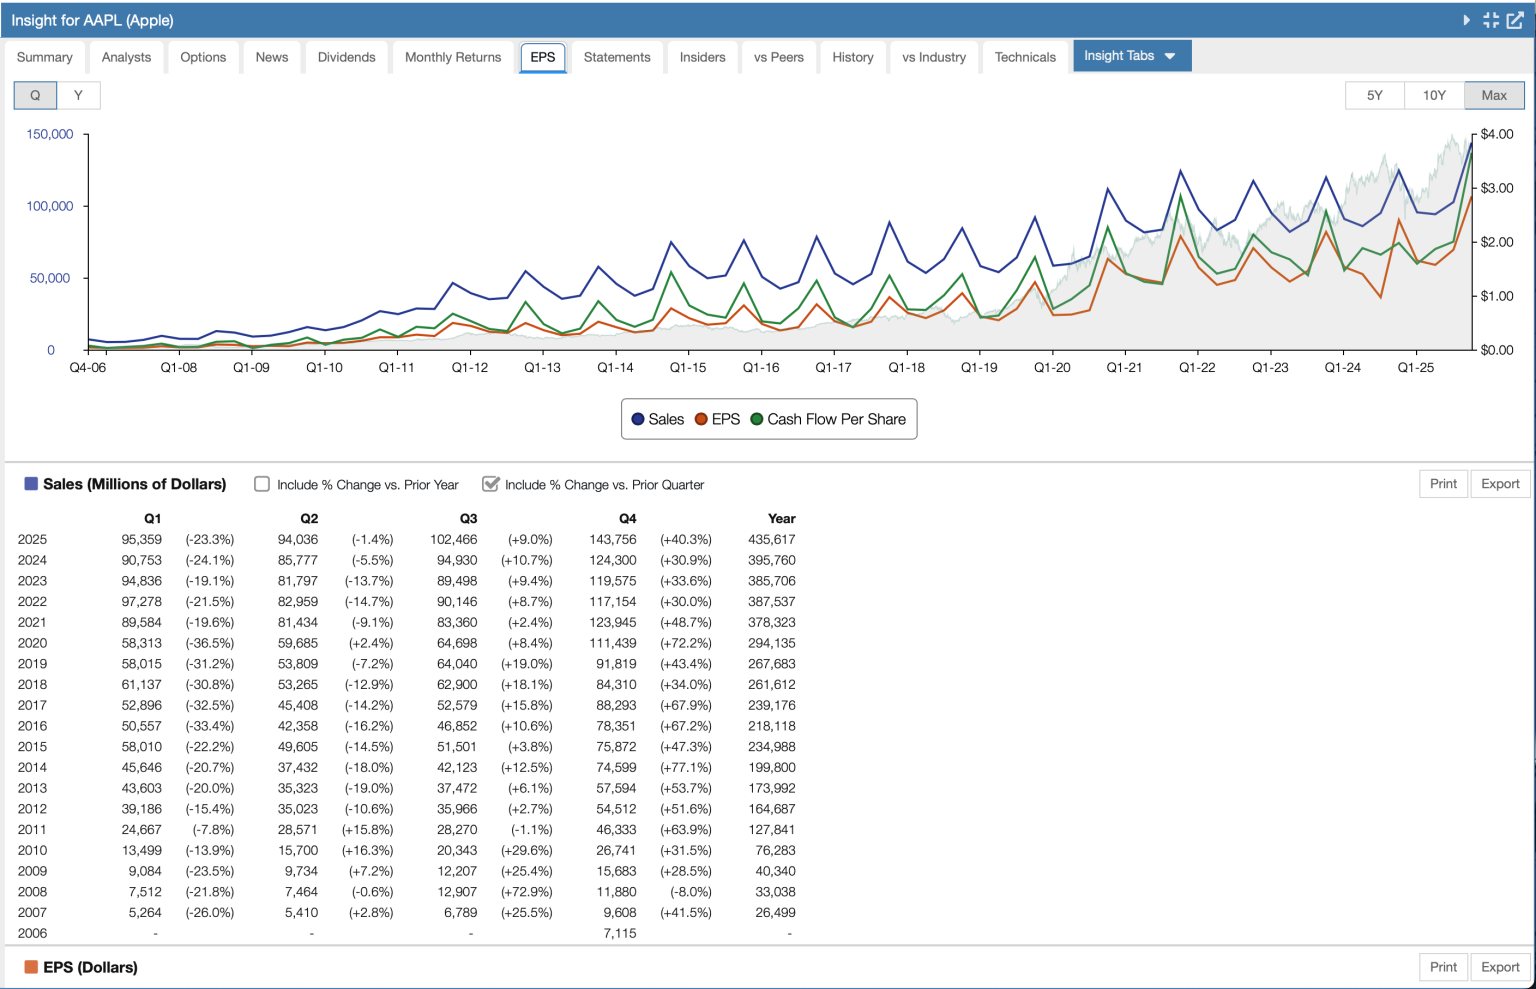Screen dimensions: 1536x989
Task: Open the insight in a new window icon
Action: click(x=1515, y=20)
